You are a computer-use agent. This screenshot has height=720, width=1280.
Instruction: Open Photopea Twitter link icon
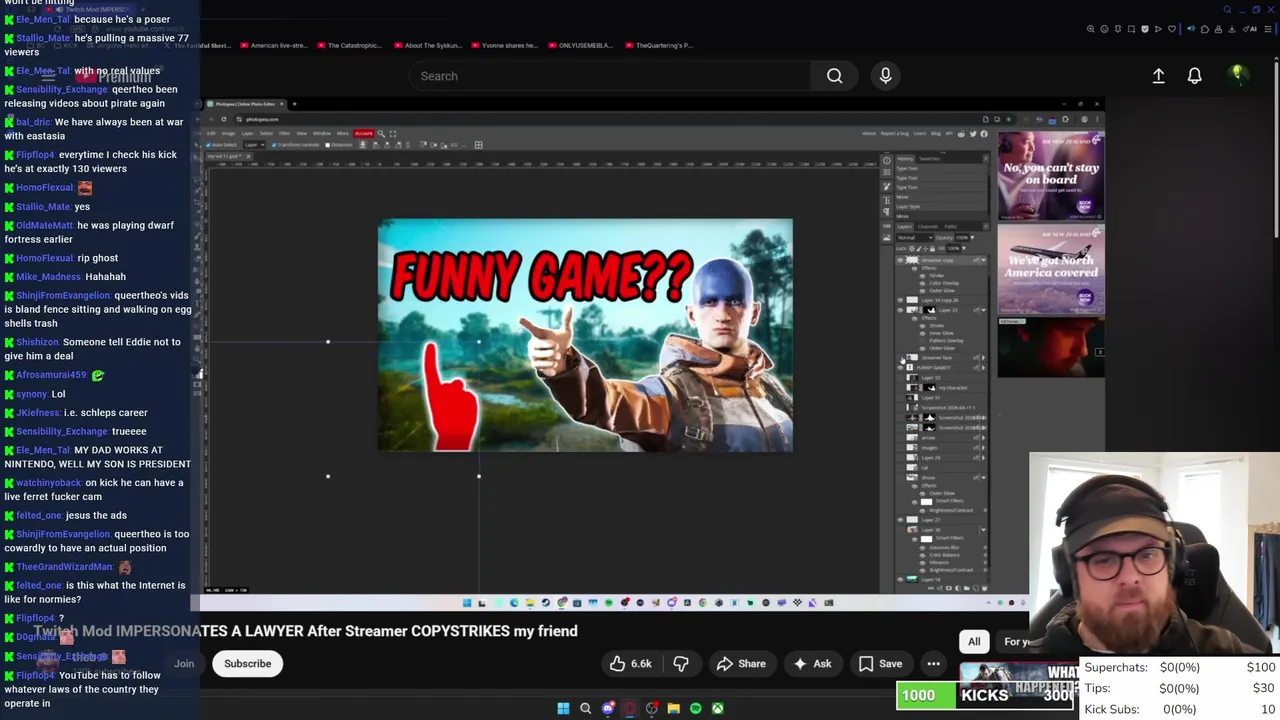973,134
